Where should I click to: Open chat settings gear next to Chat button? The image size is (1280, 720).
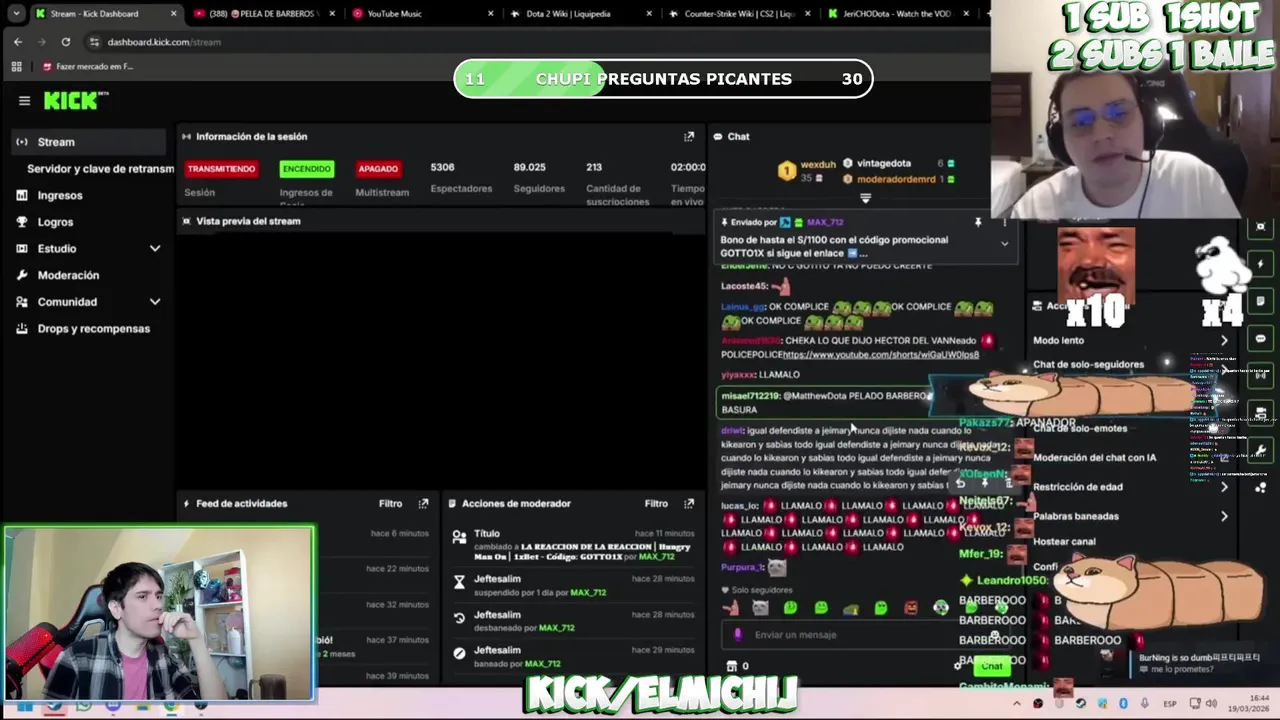pos(959,666)
